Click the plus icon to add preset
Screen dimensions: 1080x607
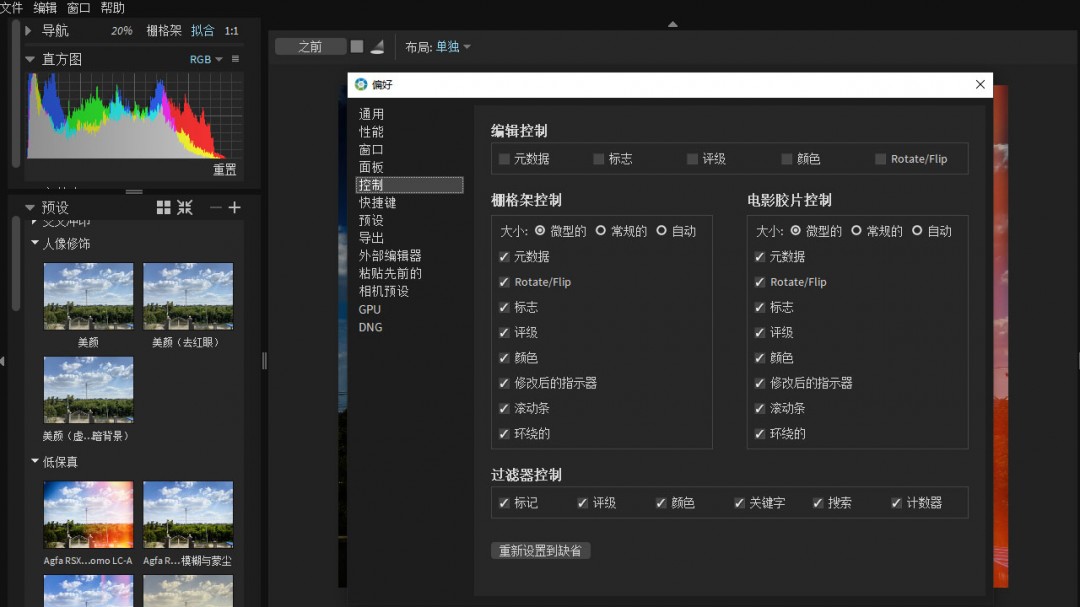click(235, 207)
